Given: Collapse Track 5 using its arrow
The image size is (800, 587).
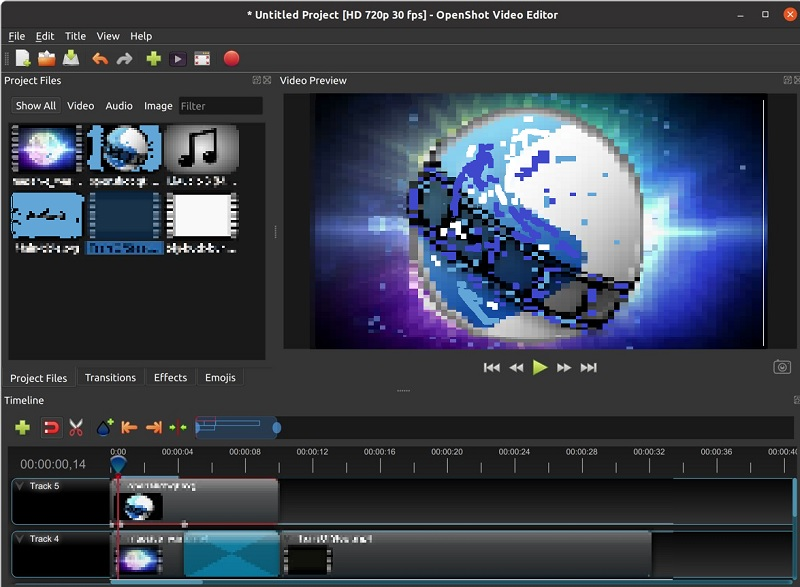Looking at the screenshot, I should pyautogui.click(x=20, y=486).
